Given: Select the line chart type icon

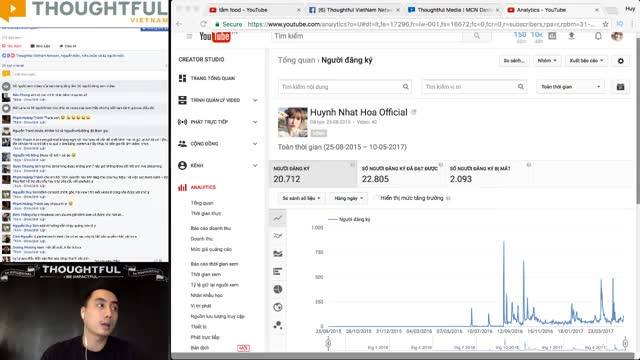Looking at the screenshot, I should (x=278, y=218).
